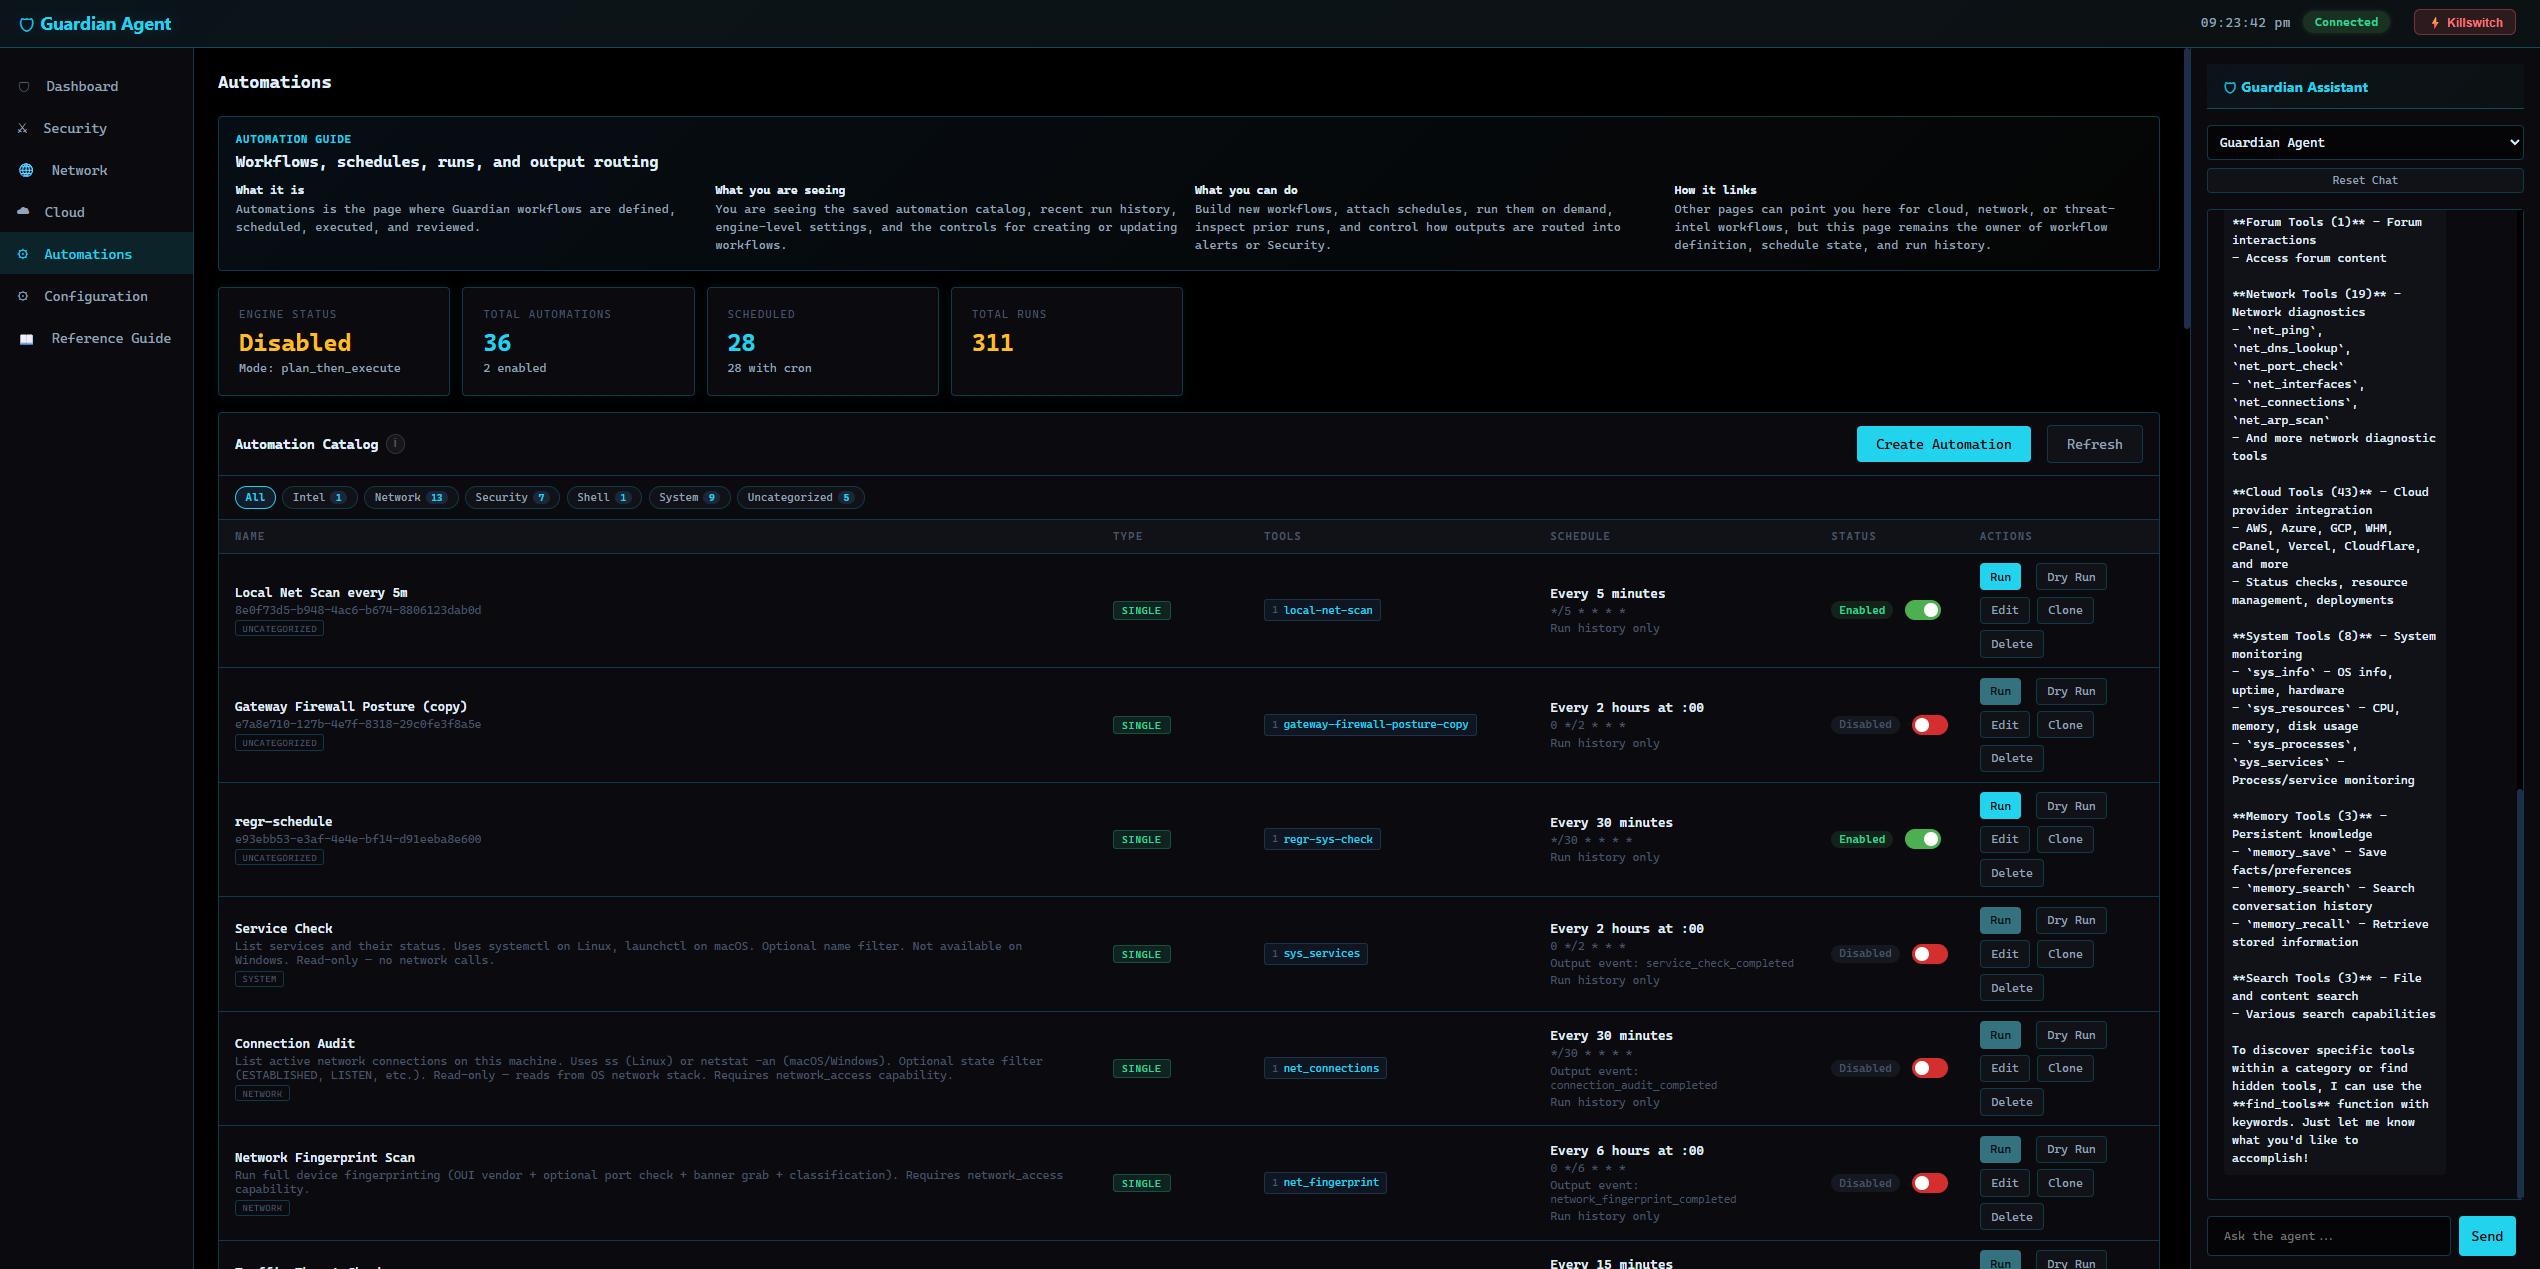2540x1269 pixels.
Task: Open Network page in sidebar
Action: [96, 171]
